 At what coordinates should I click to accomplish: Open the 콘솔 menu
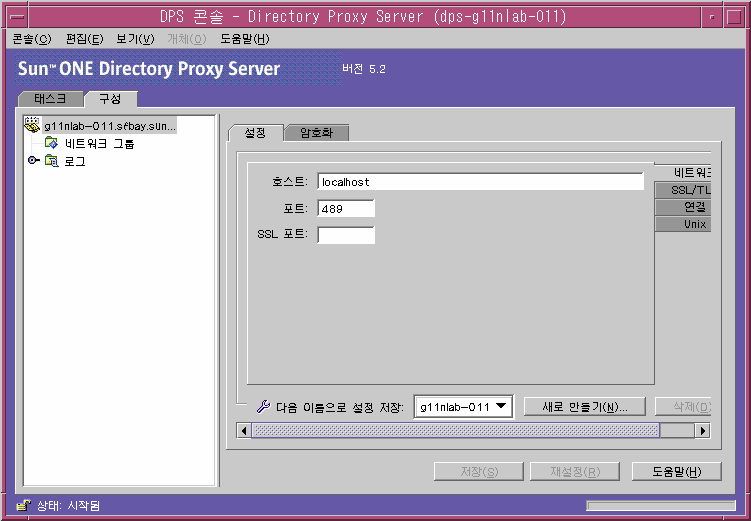point(32,39)
